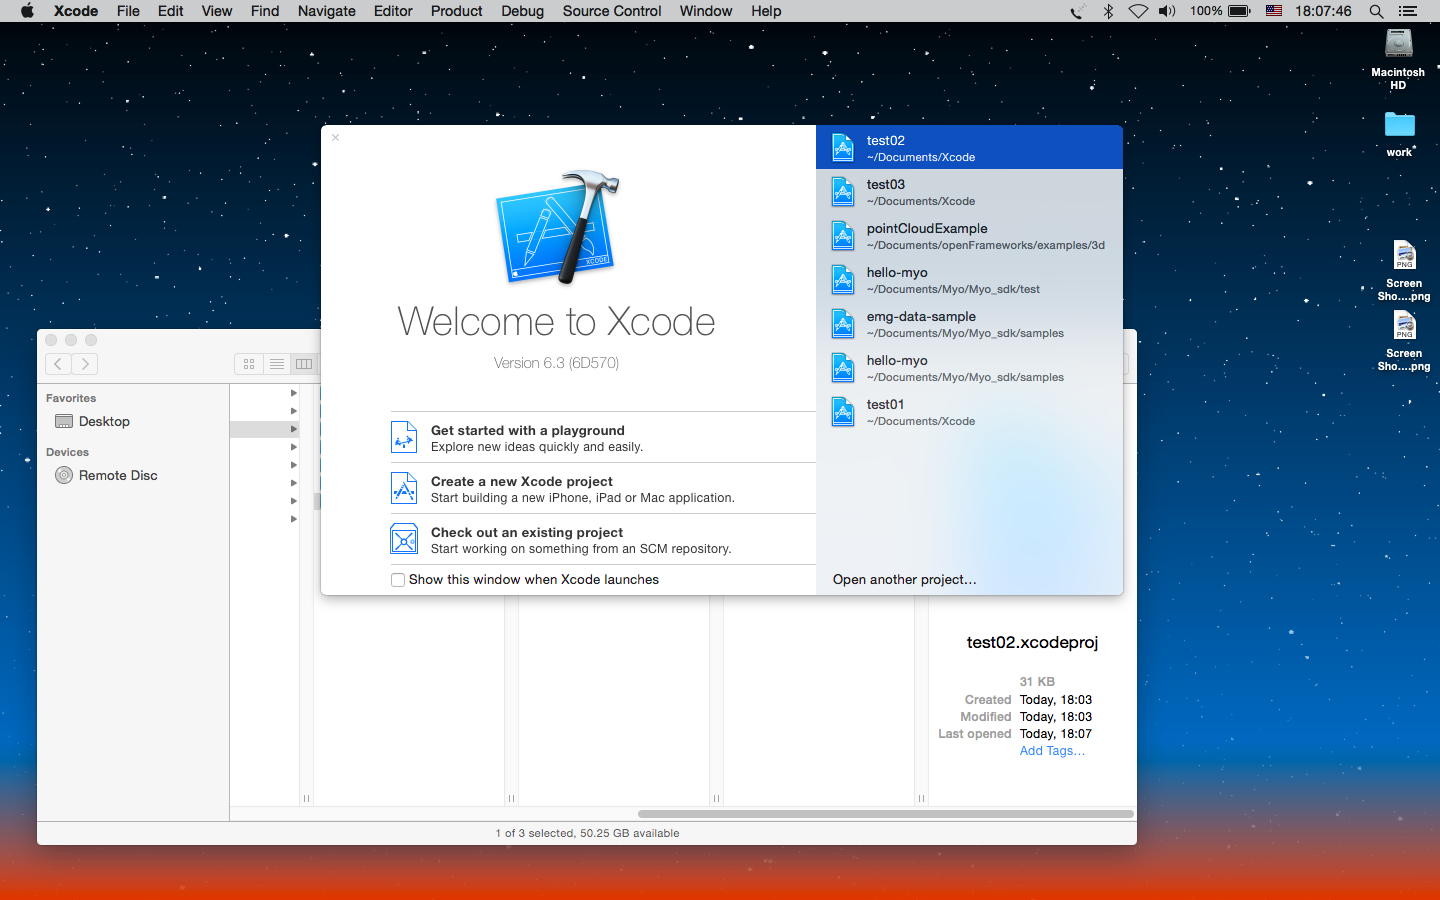Click the Finder horizontal scrollbar

[886, 814]
